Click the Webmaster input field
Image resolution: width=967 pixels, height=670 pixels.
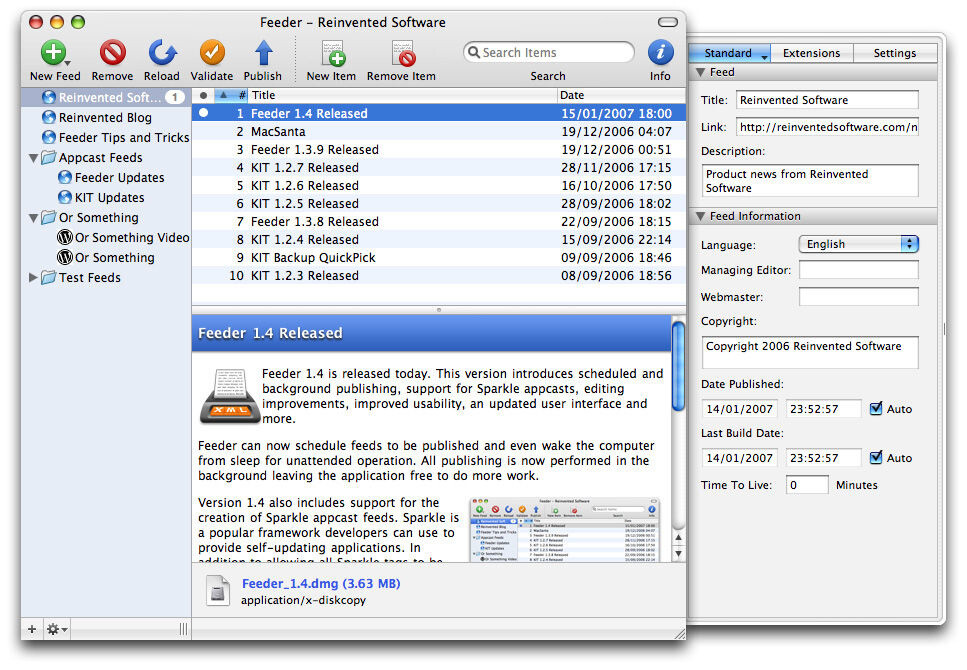coord(858,297)
